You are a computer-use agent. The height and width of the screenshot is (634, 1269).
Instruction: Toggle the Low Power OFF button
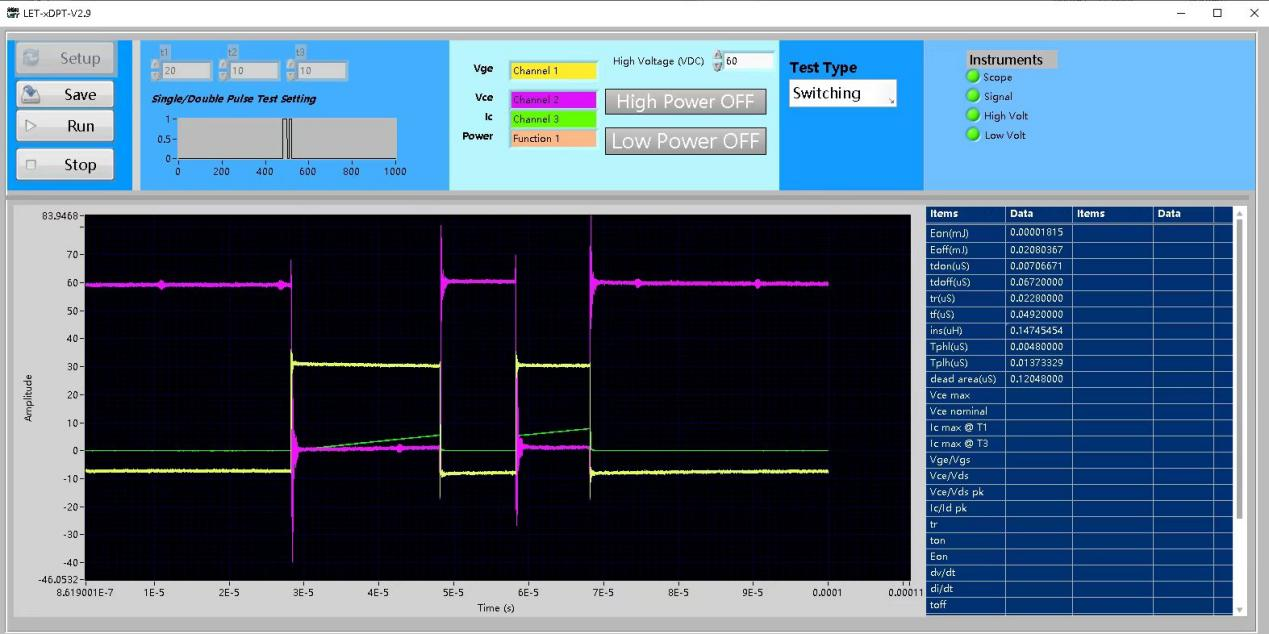click(x=685, y=141)
